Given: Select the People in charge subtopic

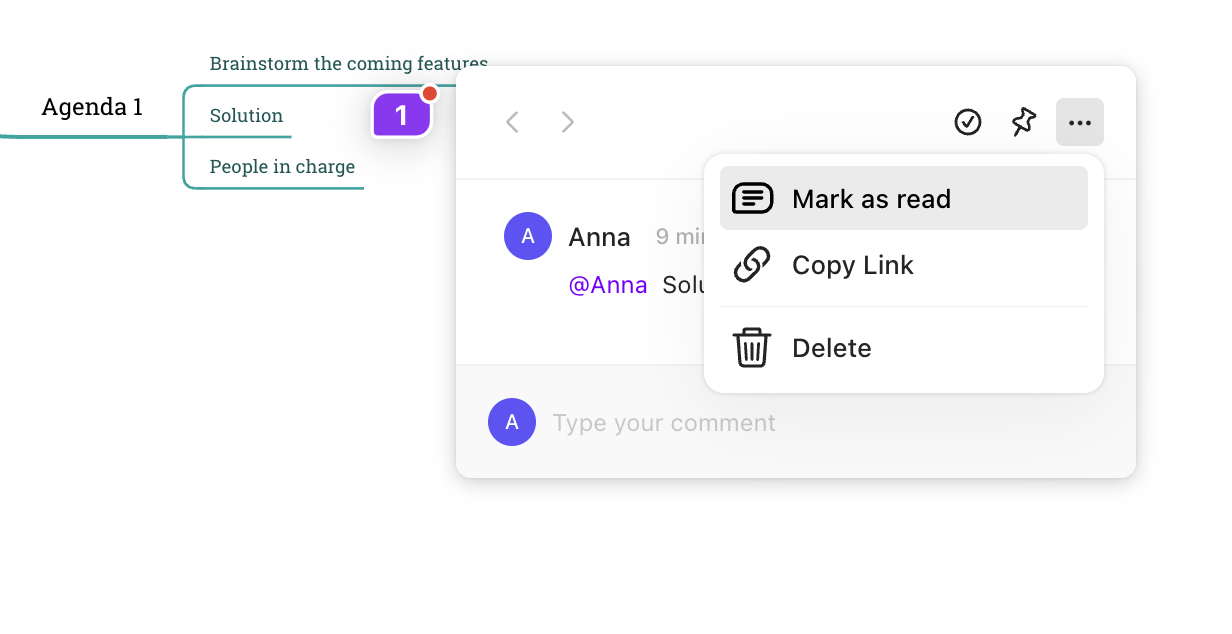Looking at the screenshot, I should point(282,166).
